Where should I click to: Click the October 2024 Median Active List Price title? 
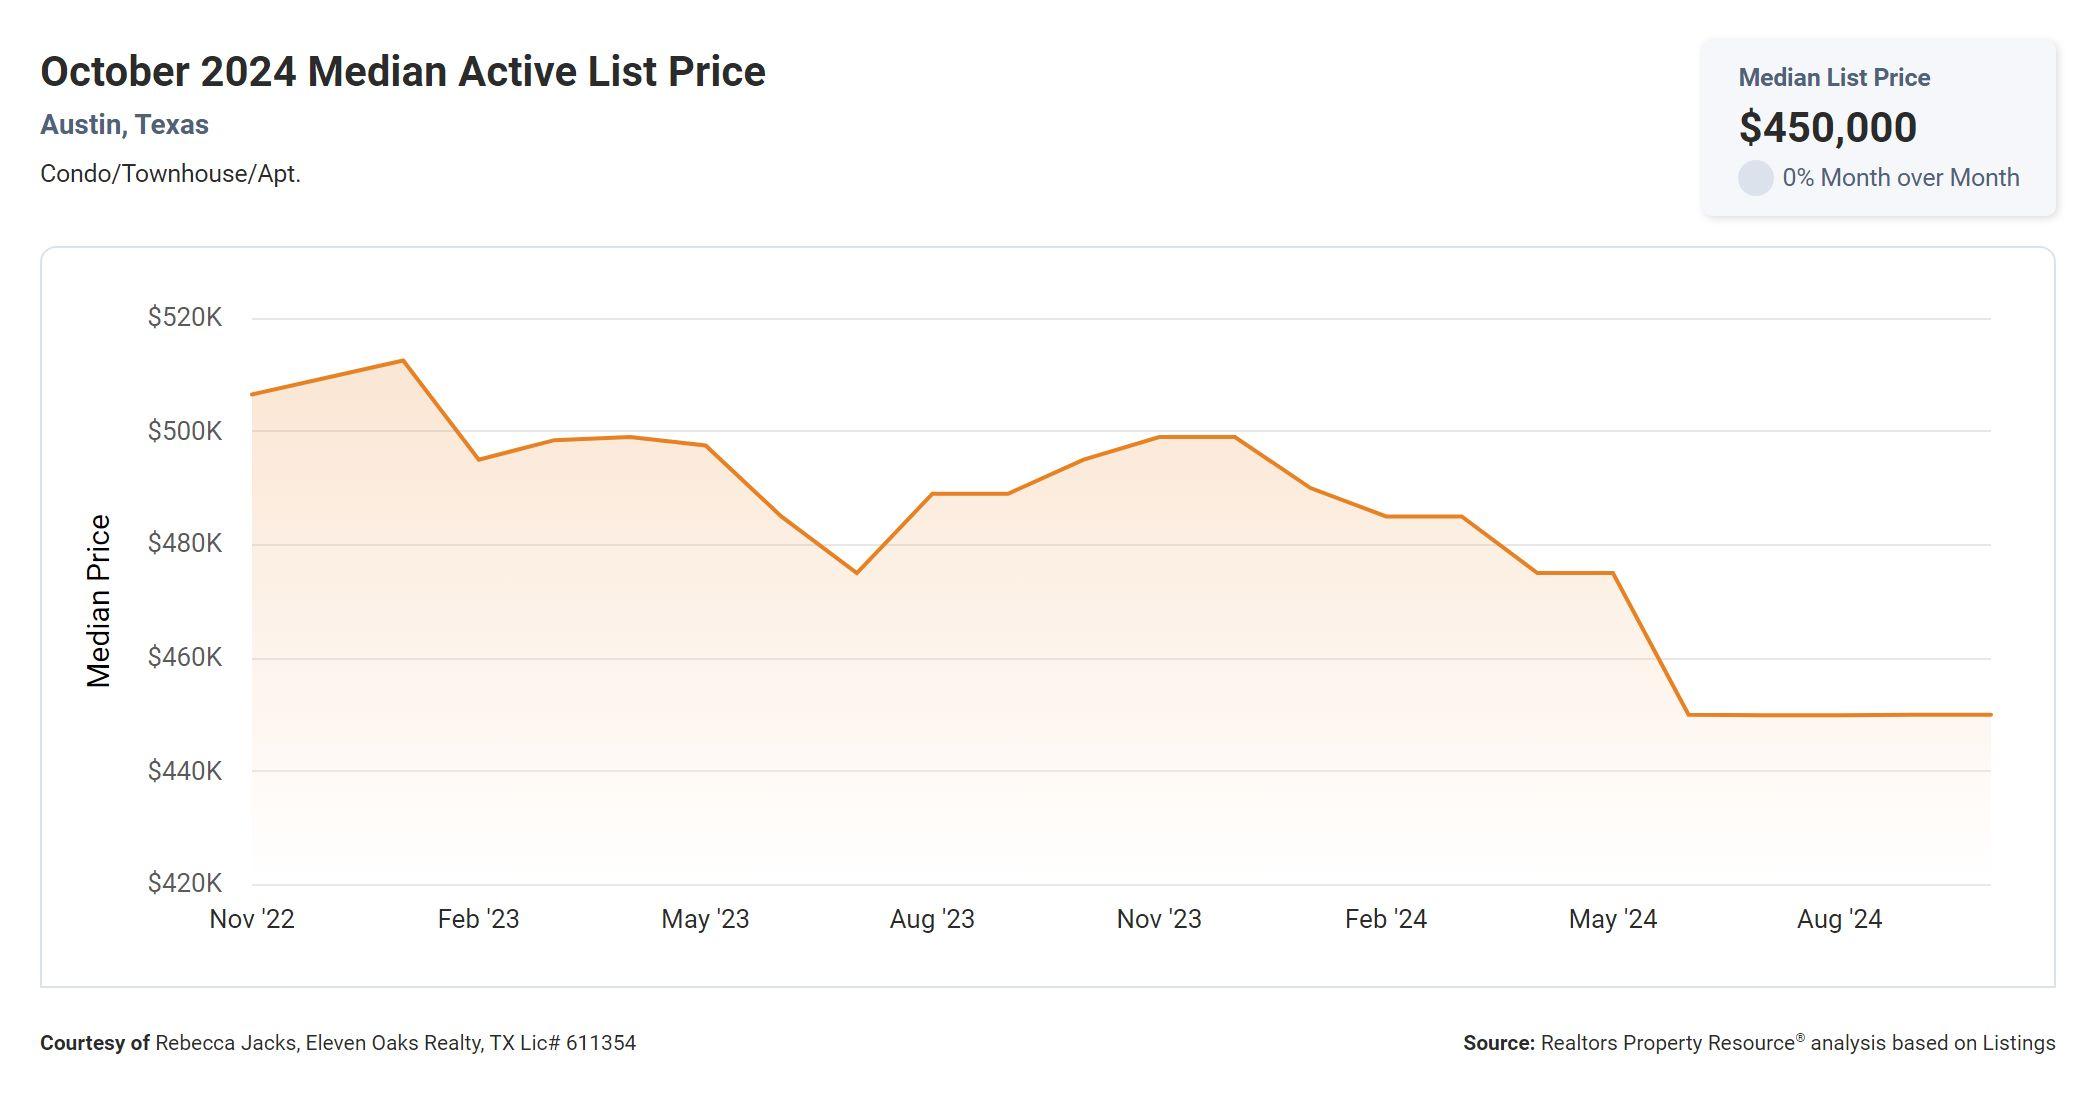pos(402,72)
